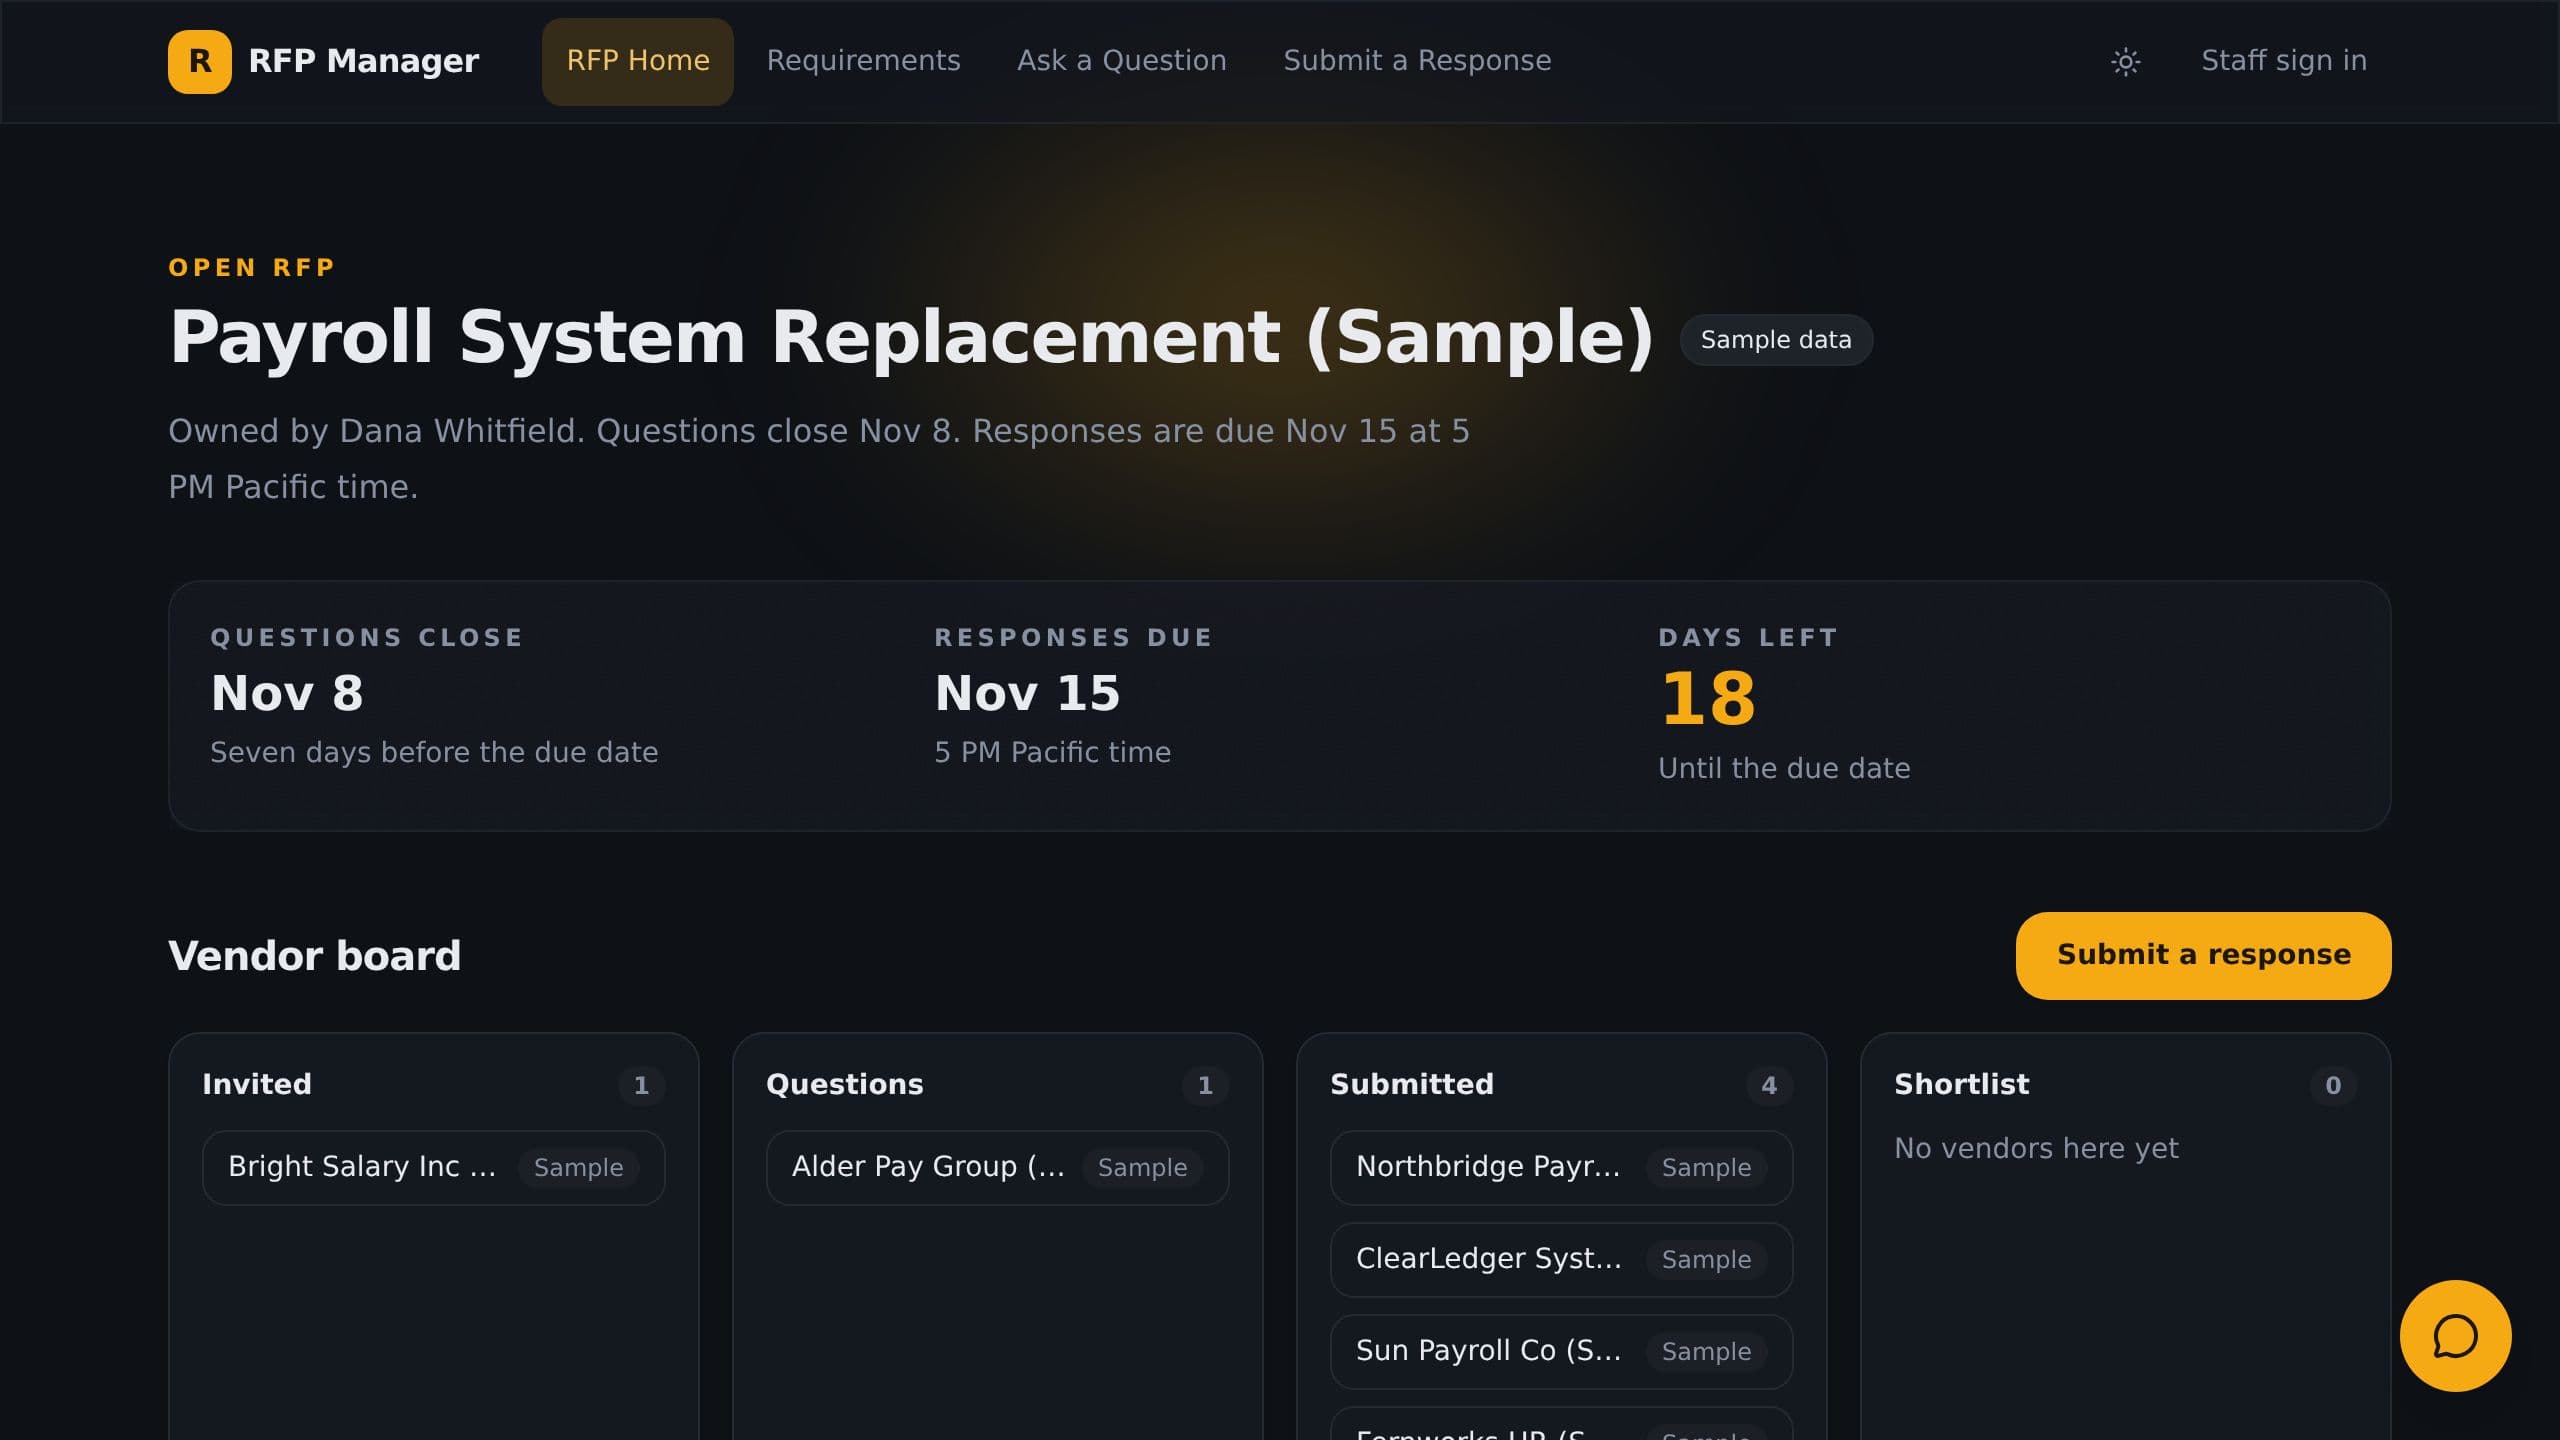Click the Submitted column count badge
2560x1440 pixels.
pos(1769,1085)
